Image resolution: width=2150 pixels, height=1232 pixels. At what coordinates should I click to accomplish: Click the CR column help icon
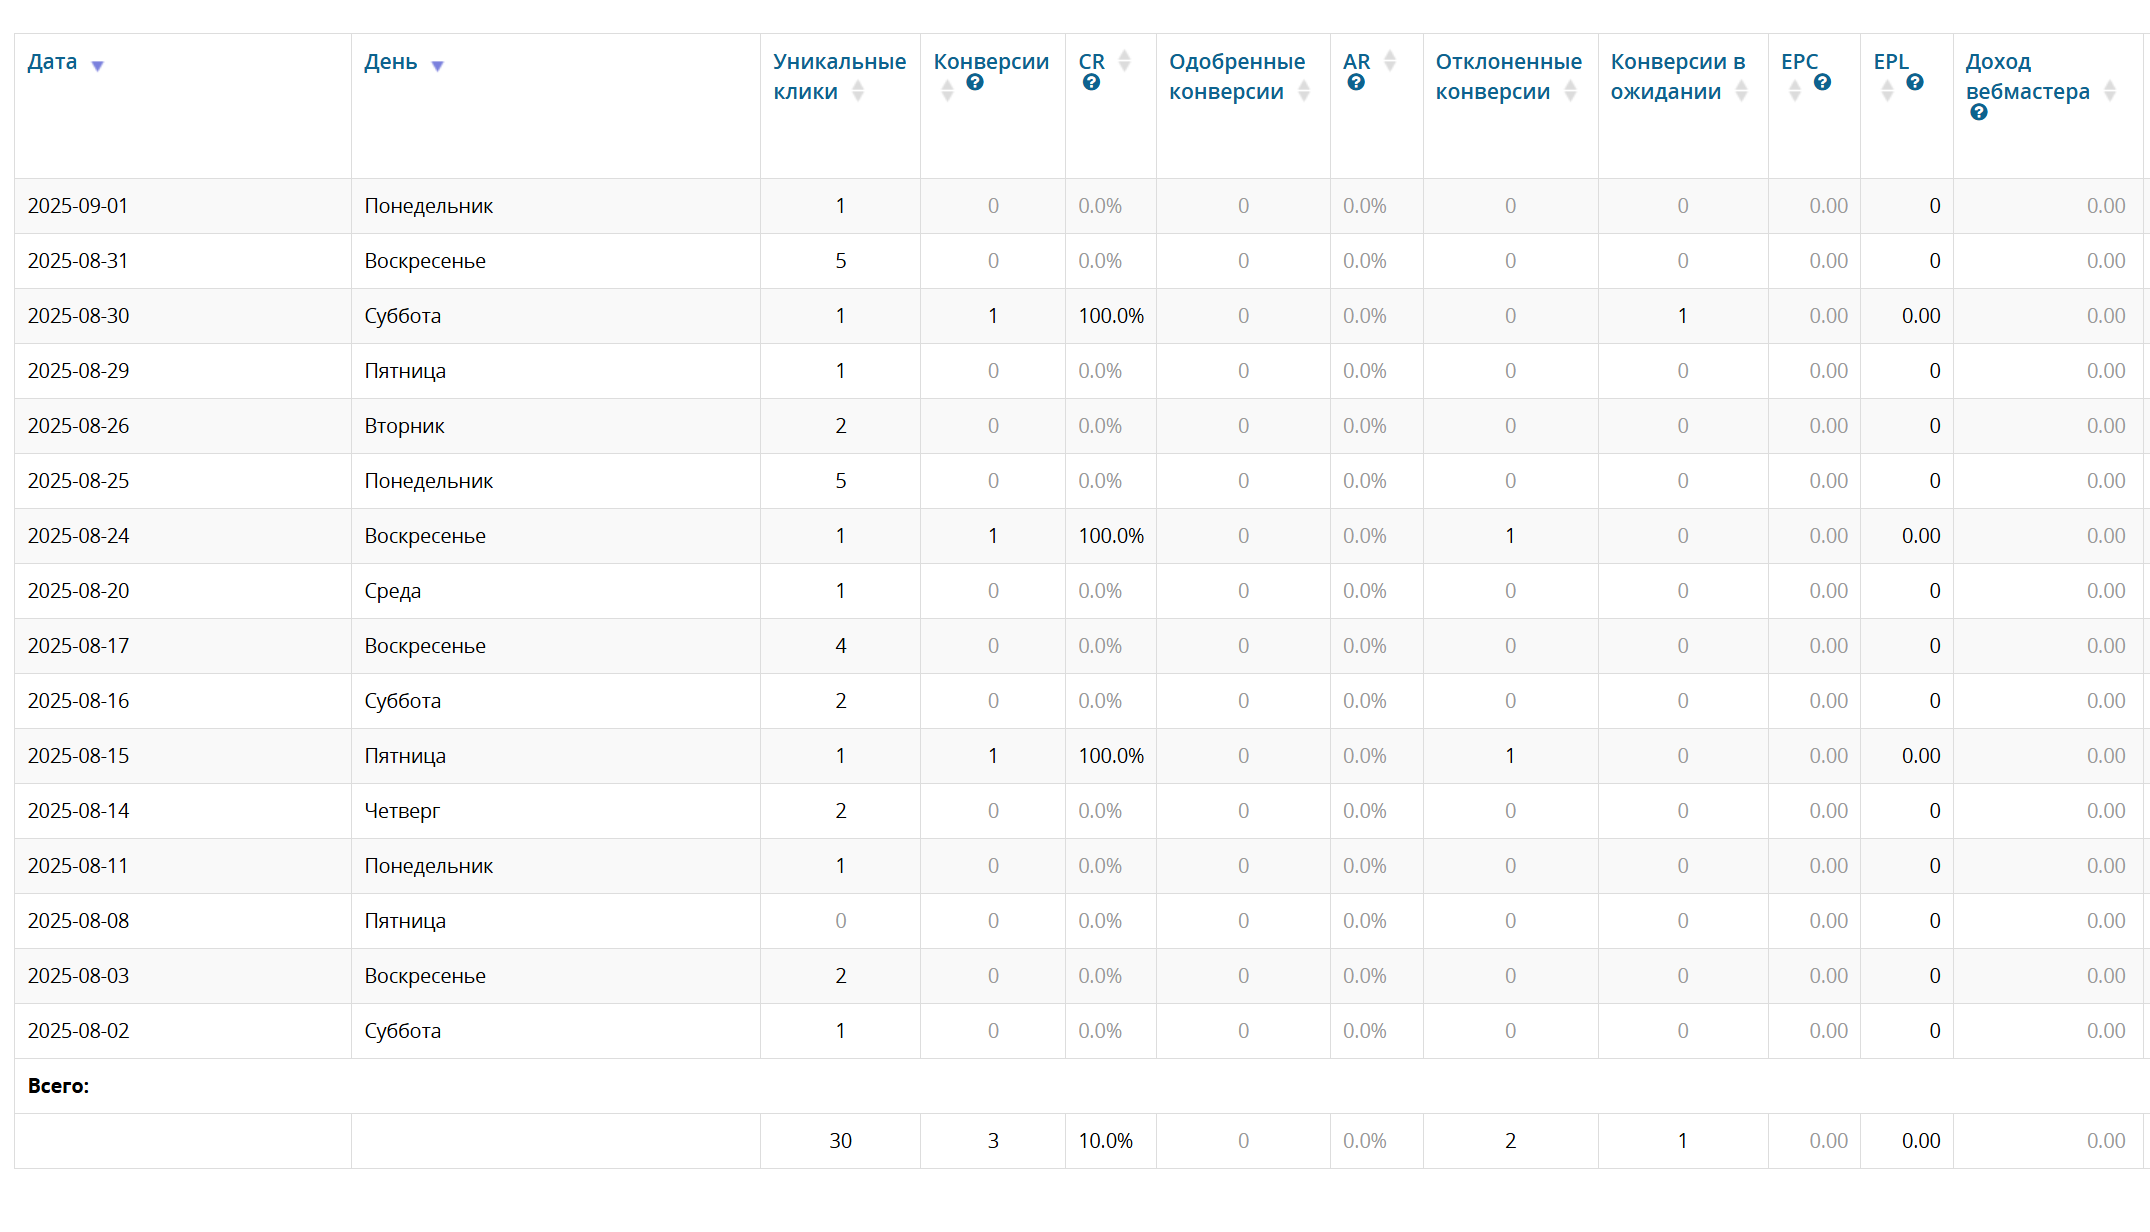click(x=1091, y=83)
